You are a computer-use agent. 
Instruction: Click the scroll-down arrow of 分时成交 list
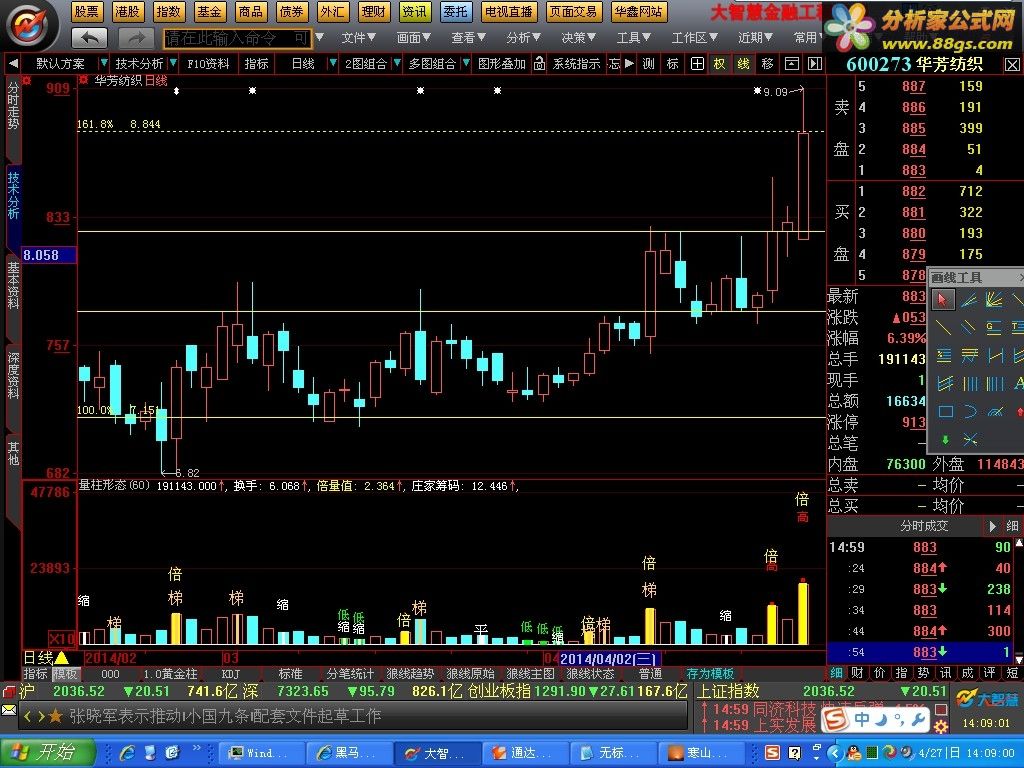click(1019, 660)
